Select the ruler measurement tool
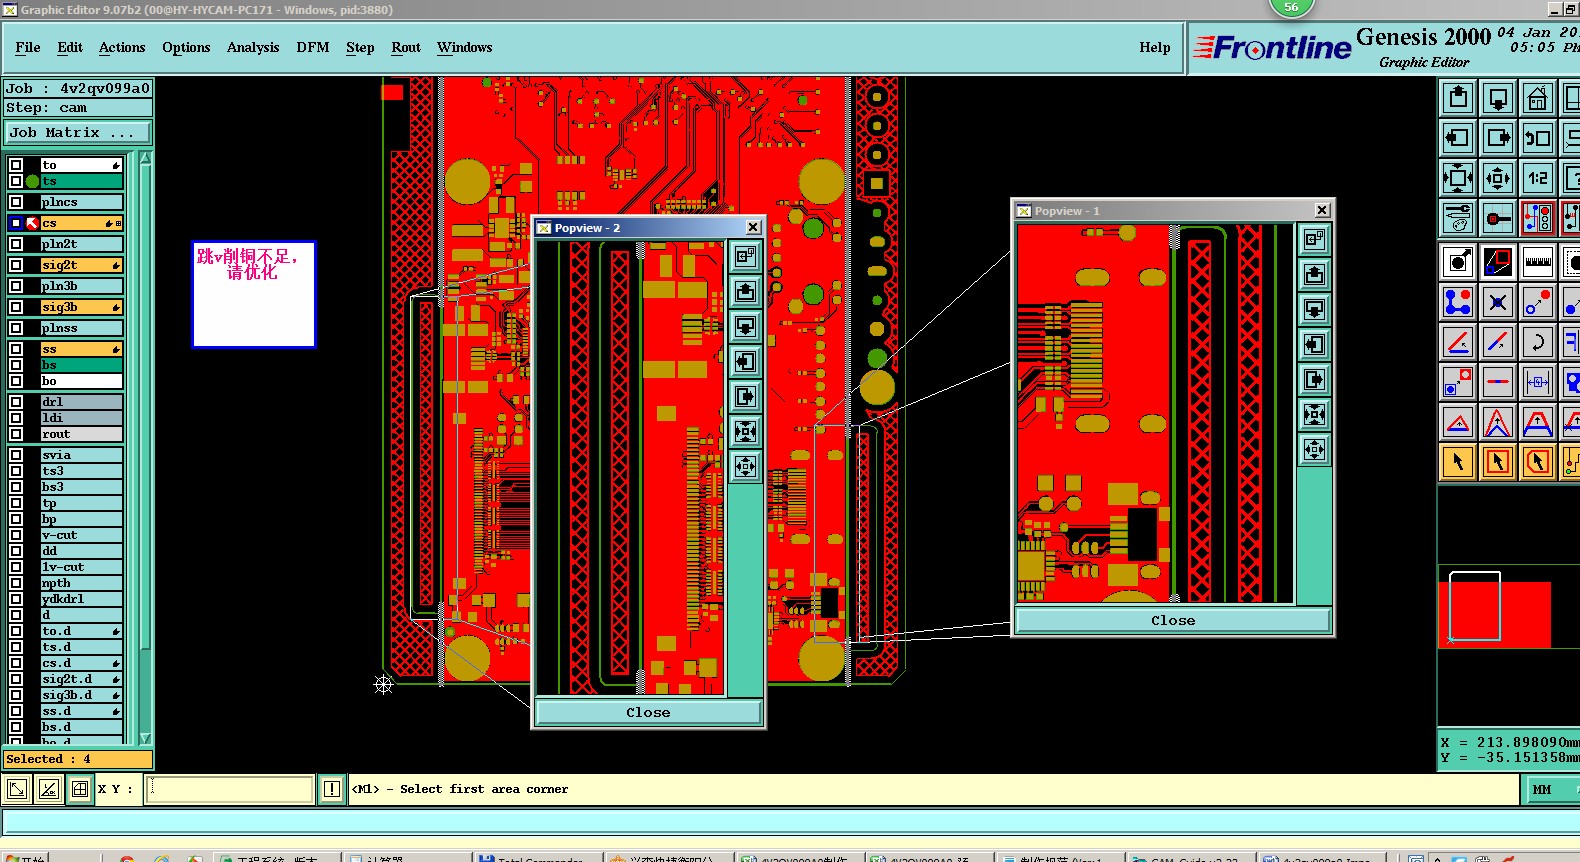1580x862 pixels. click(x=1538, y=262)
